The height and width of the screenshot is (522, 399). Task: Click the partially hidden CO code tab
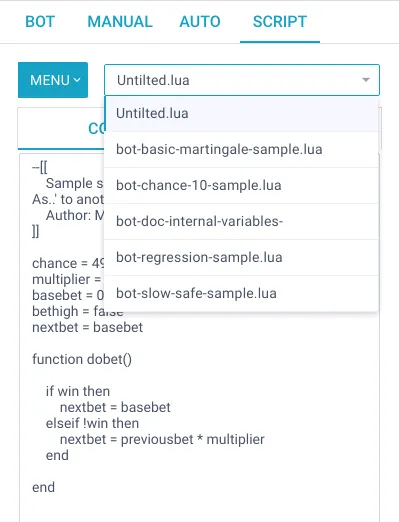(61, 128)
